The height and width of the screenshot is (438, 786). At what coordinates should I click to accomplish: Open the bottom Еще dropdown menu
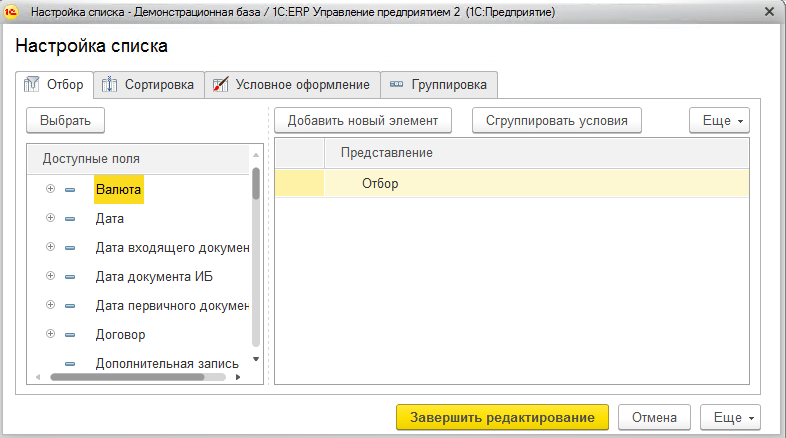731,417
